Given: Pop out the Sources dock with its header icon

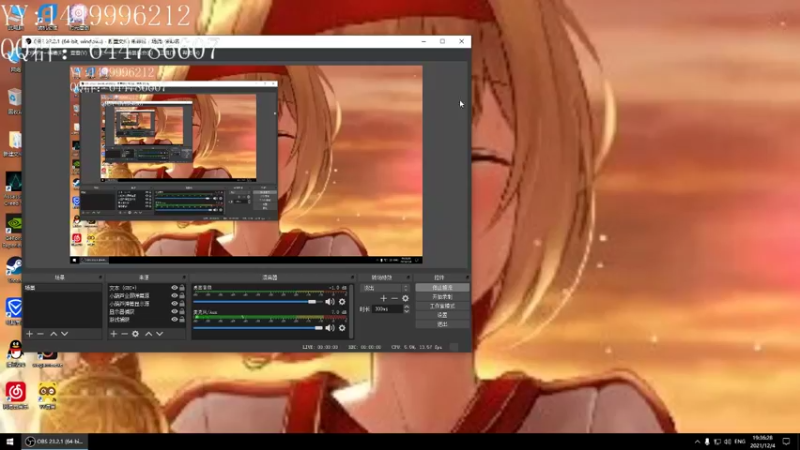Looking at the screenshot, I should [x=184, y=278].
